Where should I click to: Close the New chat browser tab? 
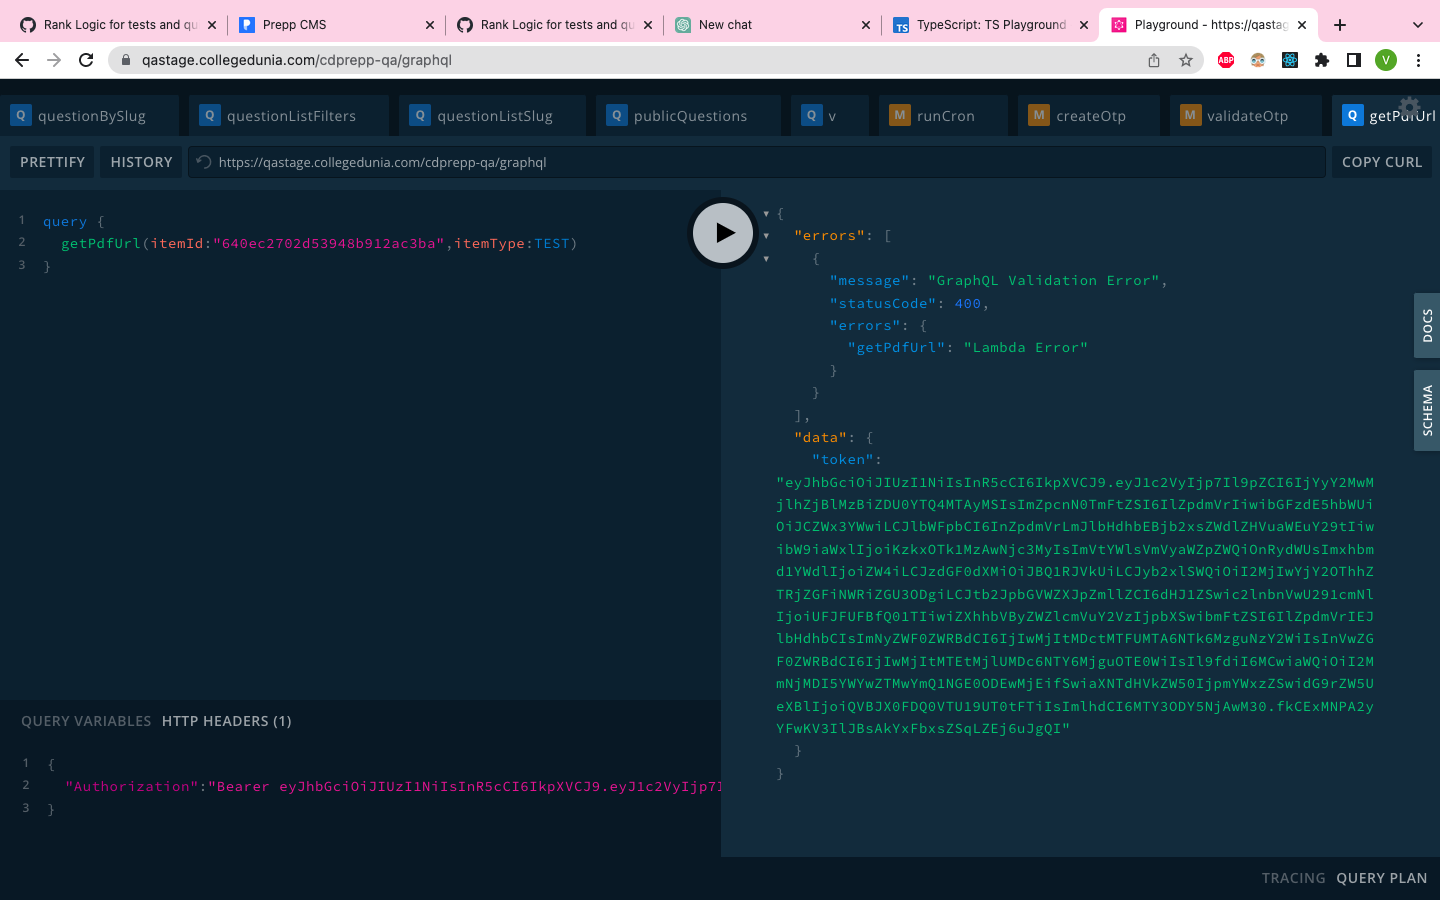click(x=866, y=25)
